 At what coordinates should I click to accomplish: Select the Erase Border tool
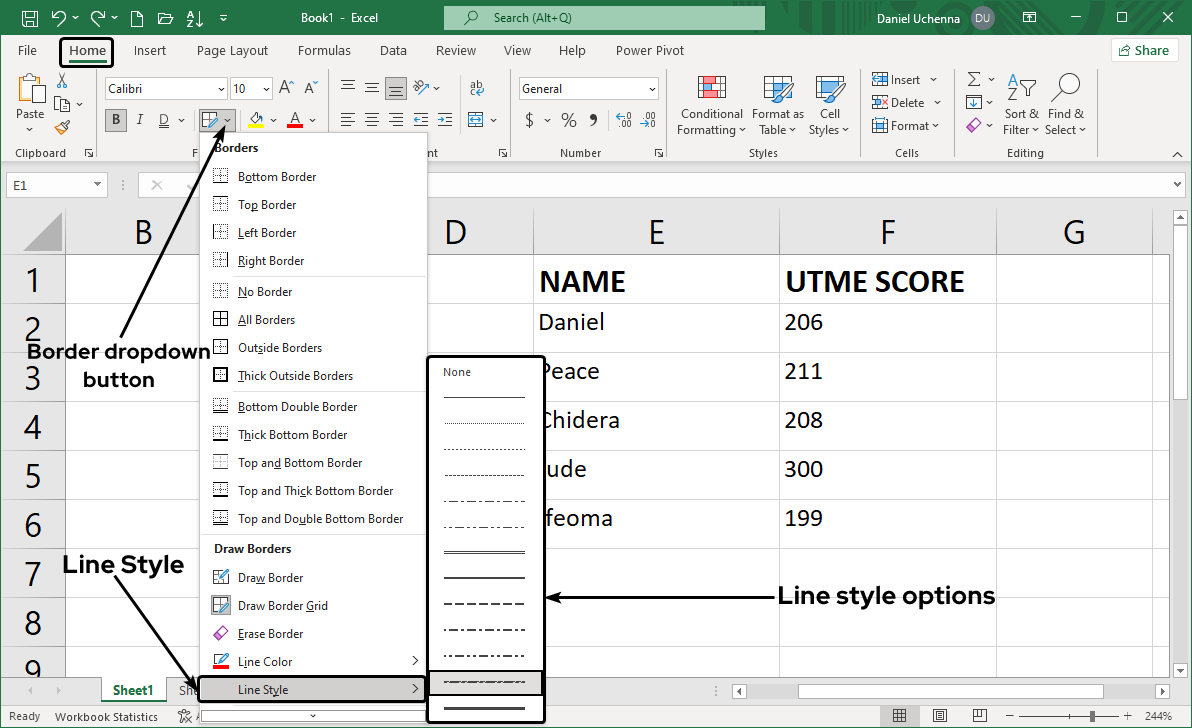270,634
